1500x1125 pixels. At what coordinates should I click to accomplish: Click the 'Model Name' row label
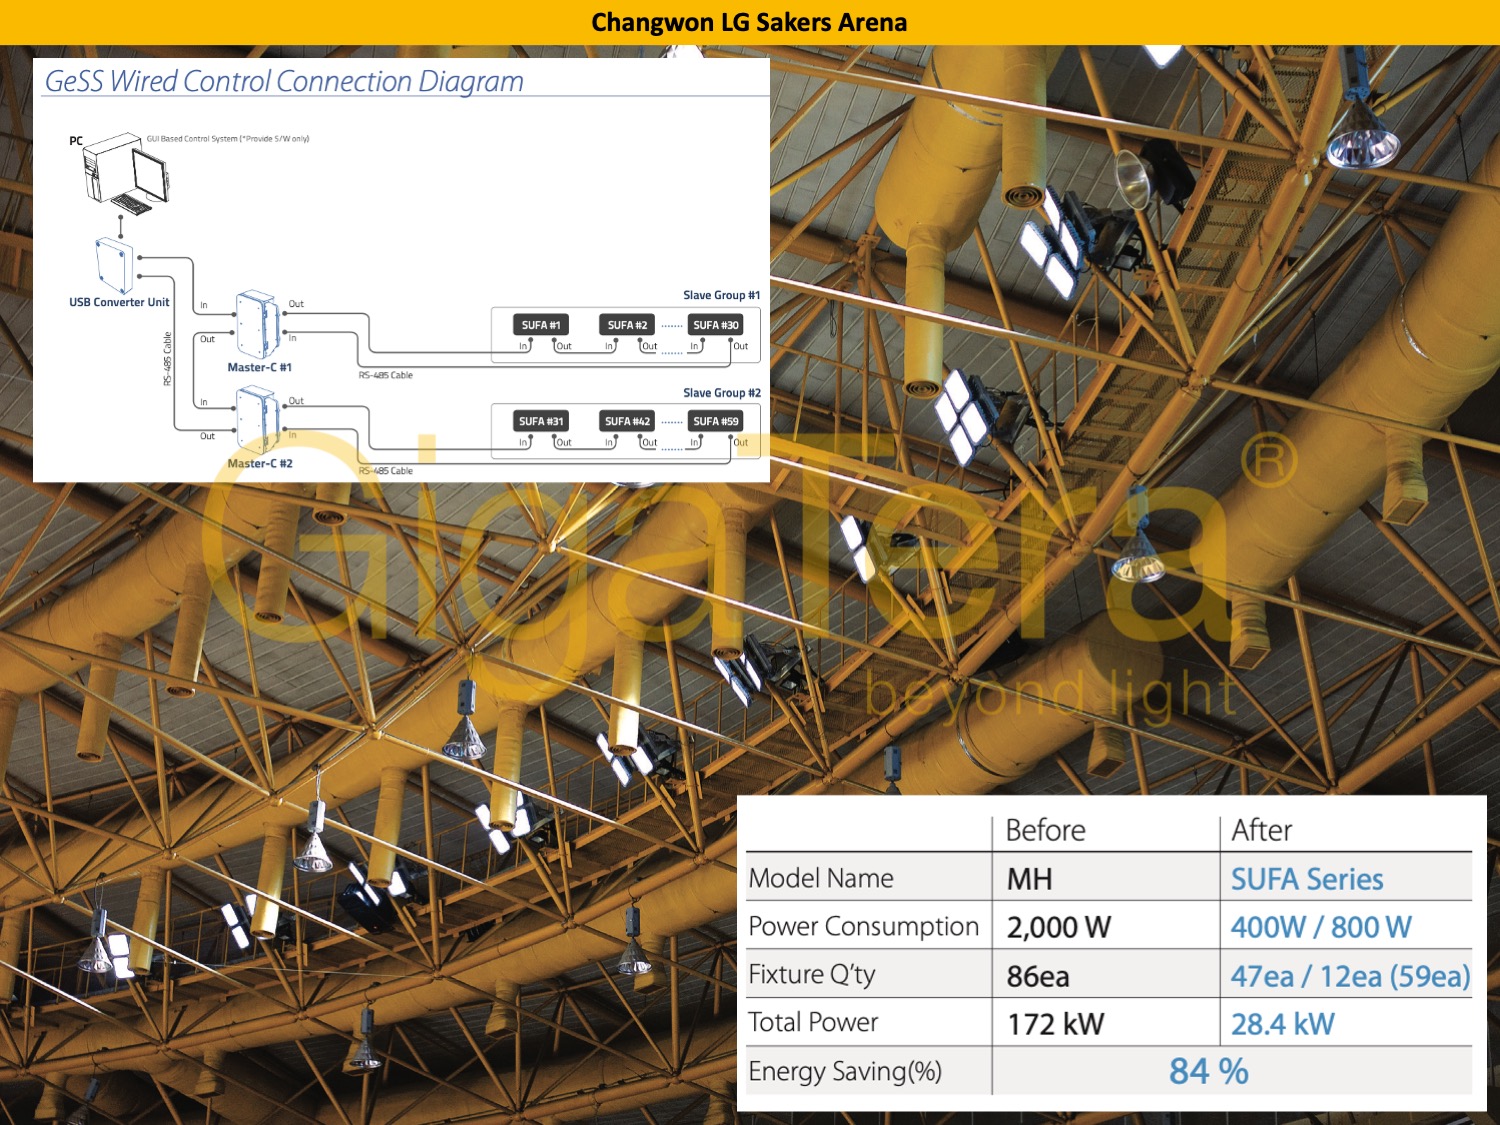[821, 878]
